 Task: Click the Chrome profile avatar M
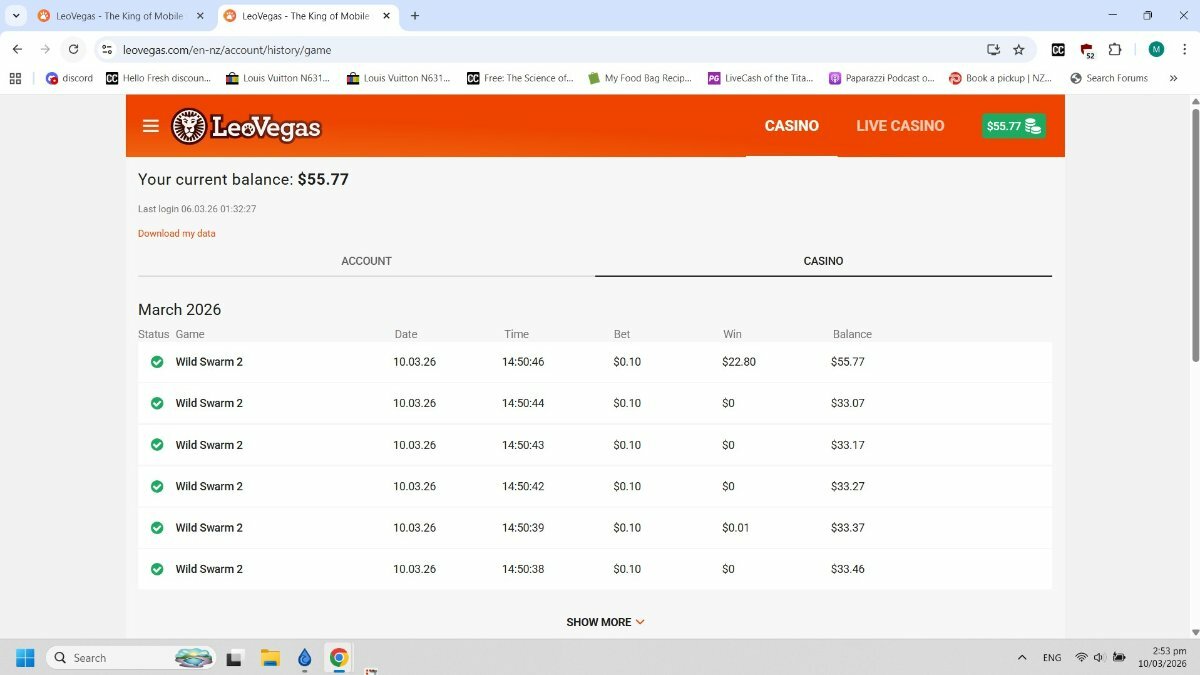pyautogui.click(x=1156, y=49)
